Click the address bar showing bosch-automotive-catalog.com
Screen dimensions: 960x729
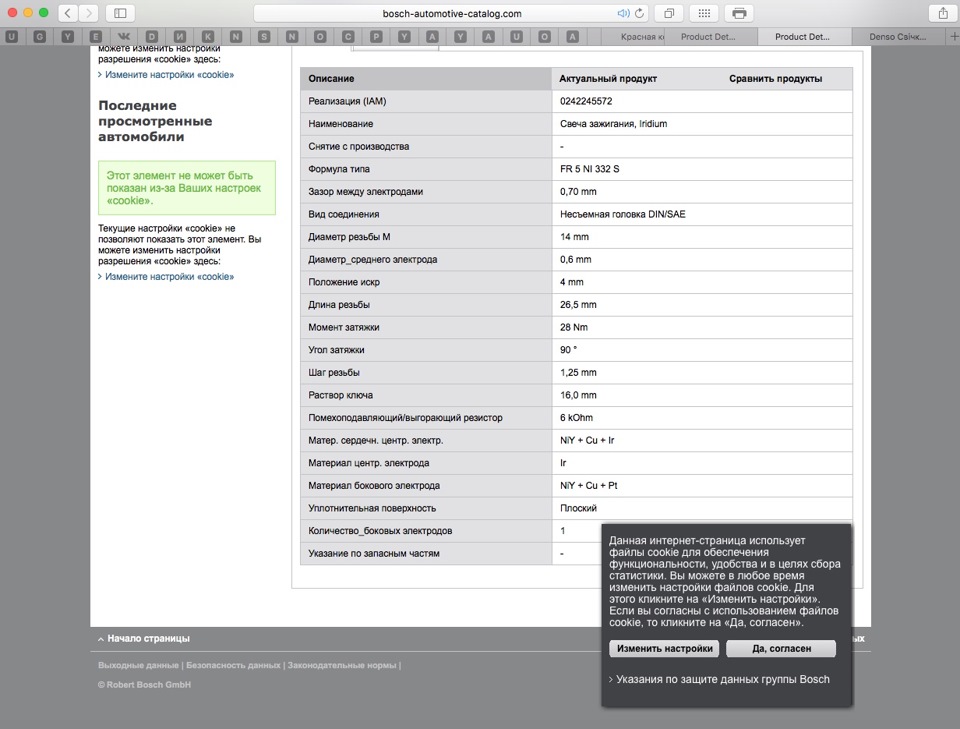(452, 13)
